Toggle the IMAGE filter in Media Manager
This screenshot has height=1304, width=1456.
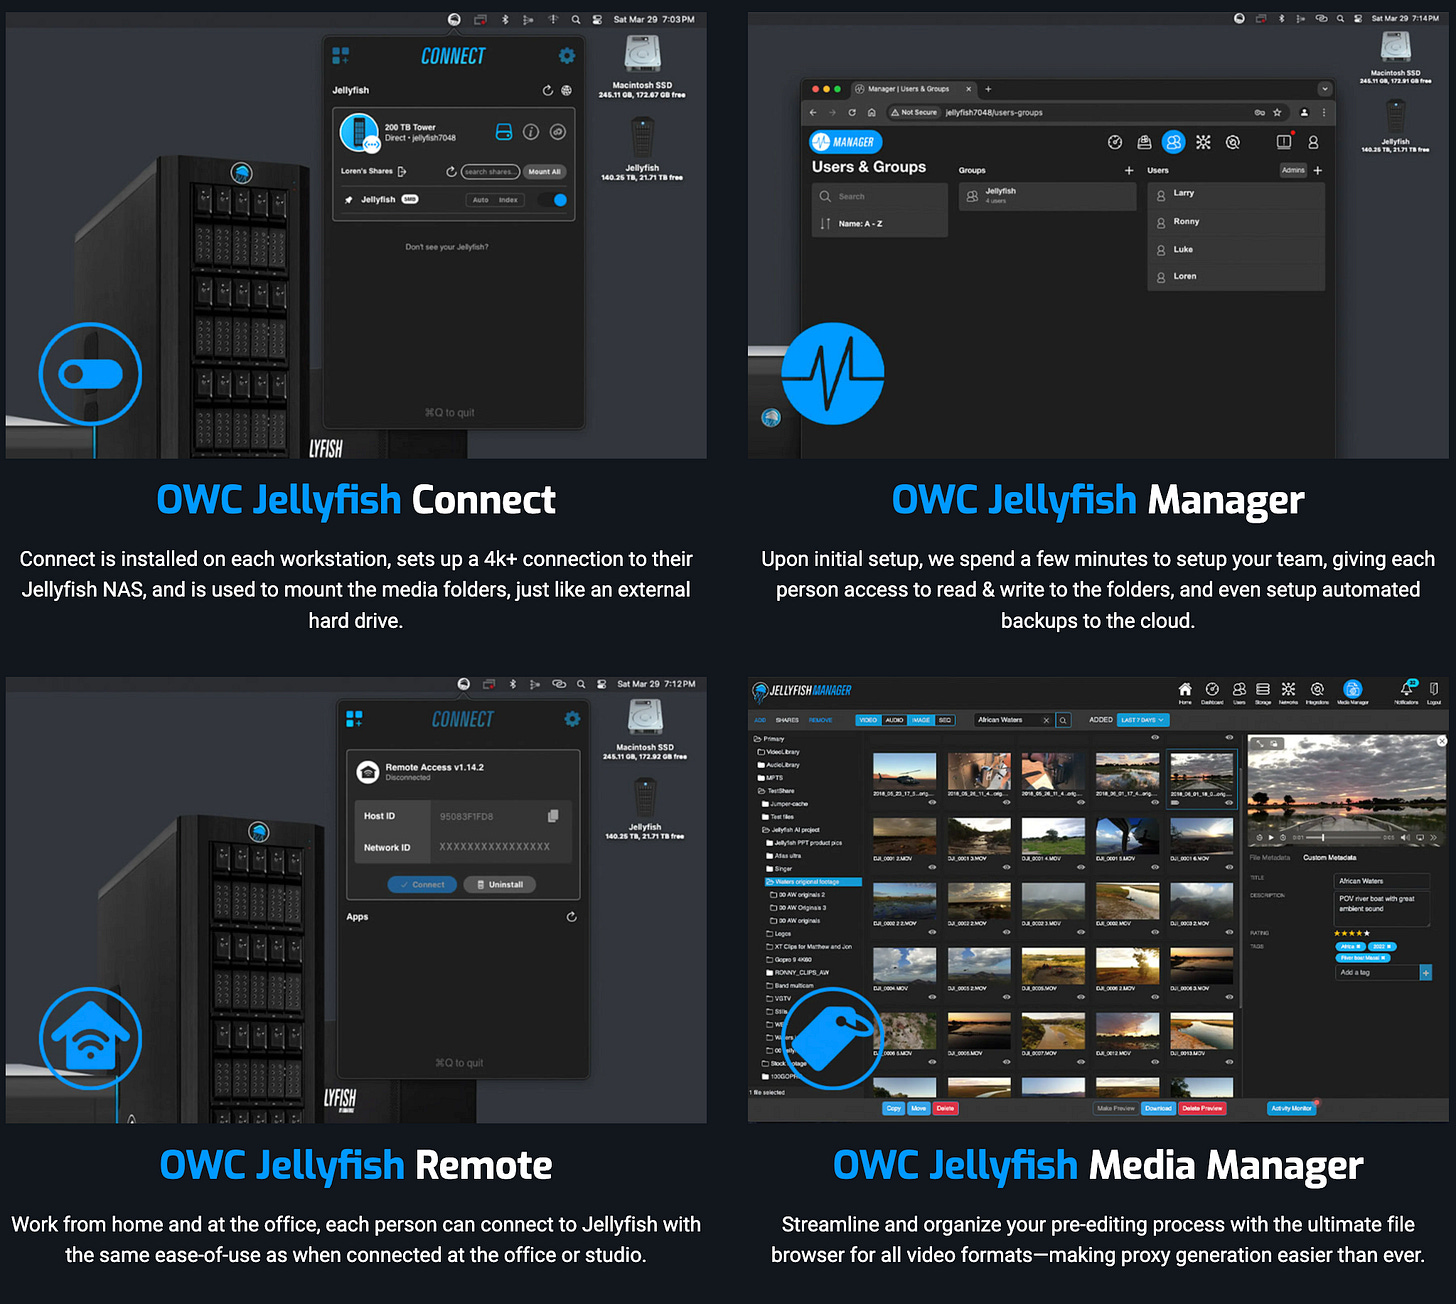[x=921, y=720]
